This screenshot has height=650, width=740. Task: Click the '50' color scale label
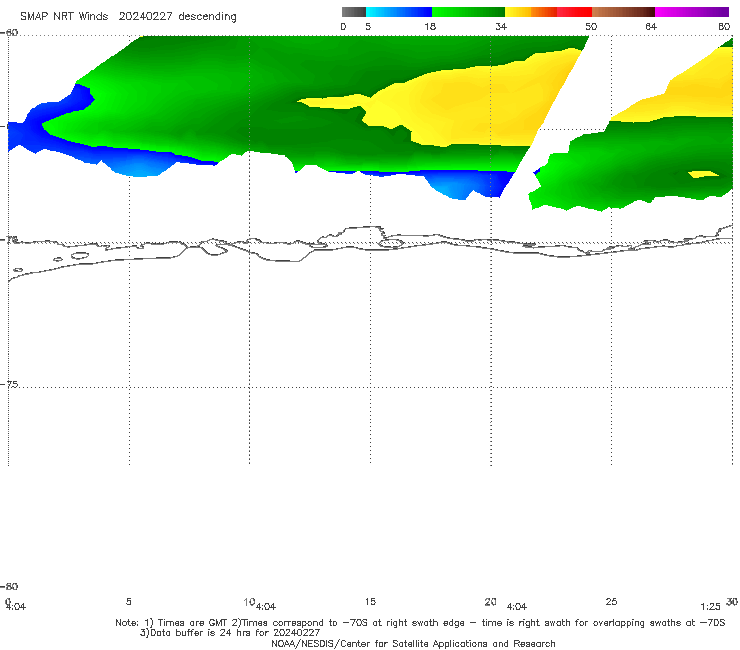click(591, 26)
